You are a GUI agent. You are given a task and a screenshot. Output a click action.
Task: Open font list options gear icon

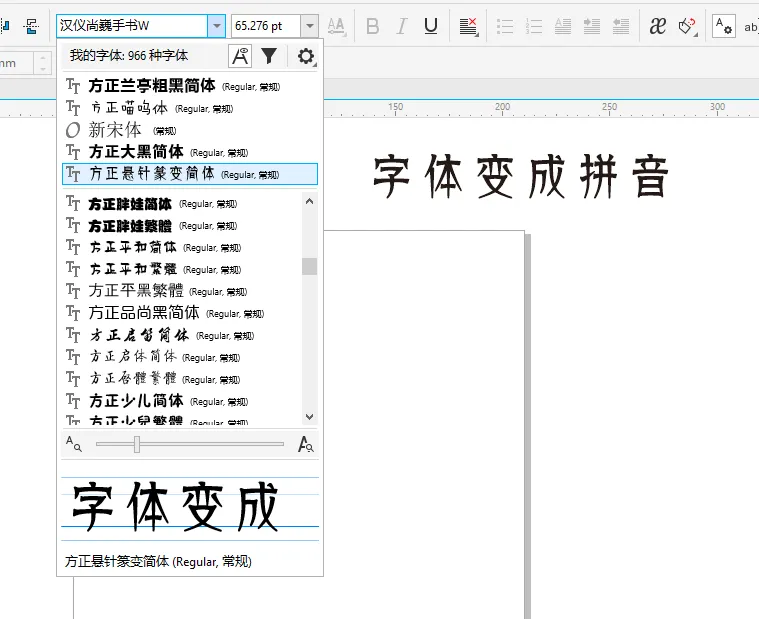click(x=306, y=56)
